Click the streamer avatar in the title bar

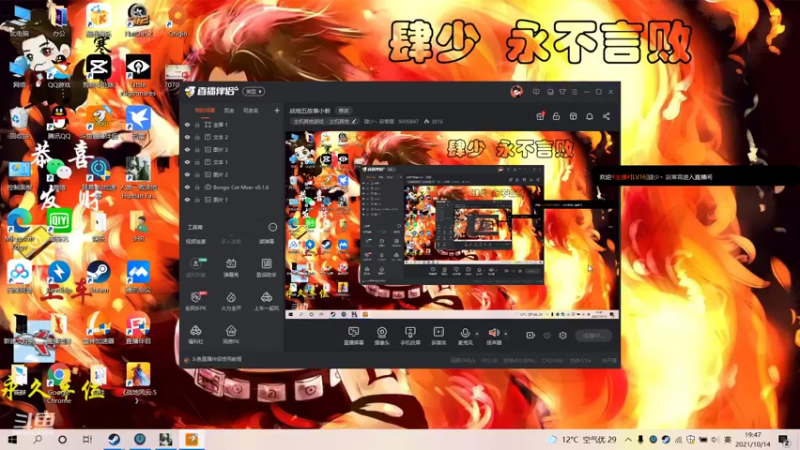coord(516,91)
